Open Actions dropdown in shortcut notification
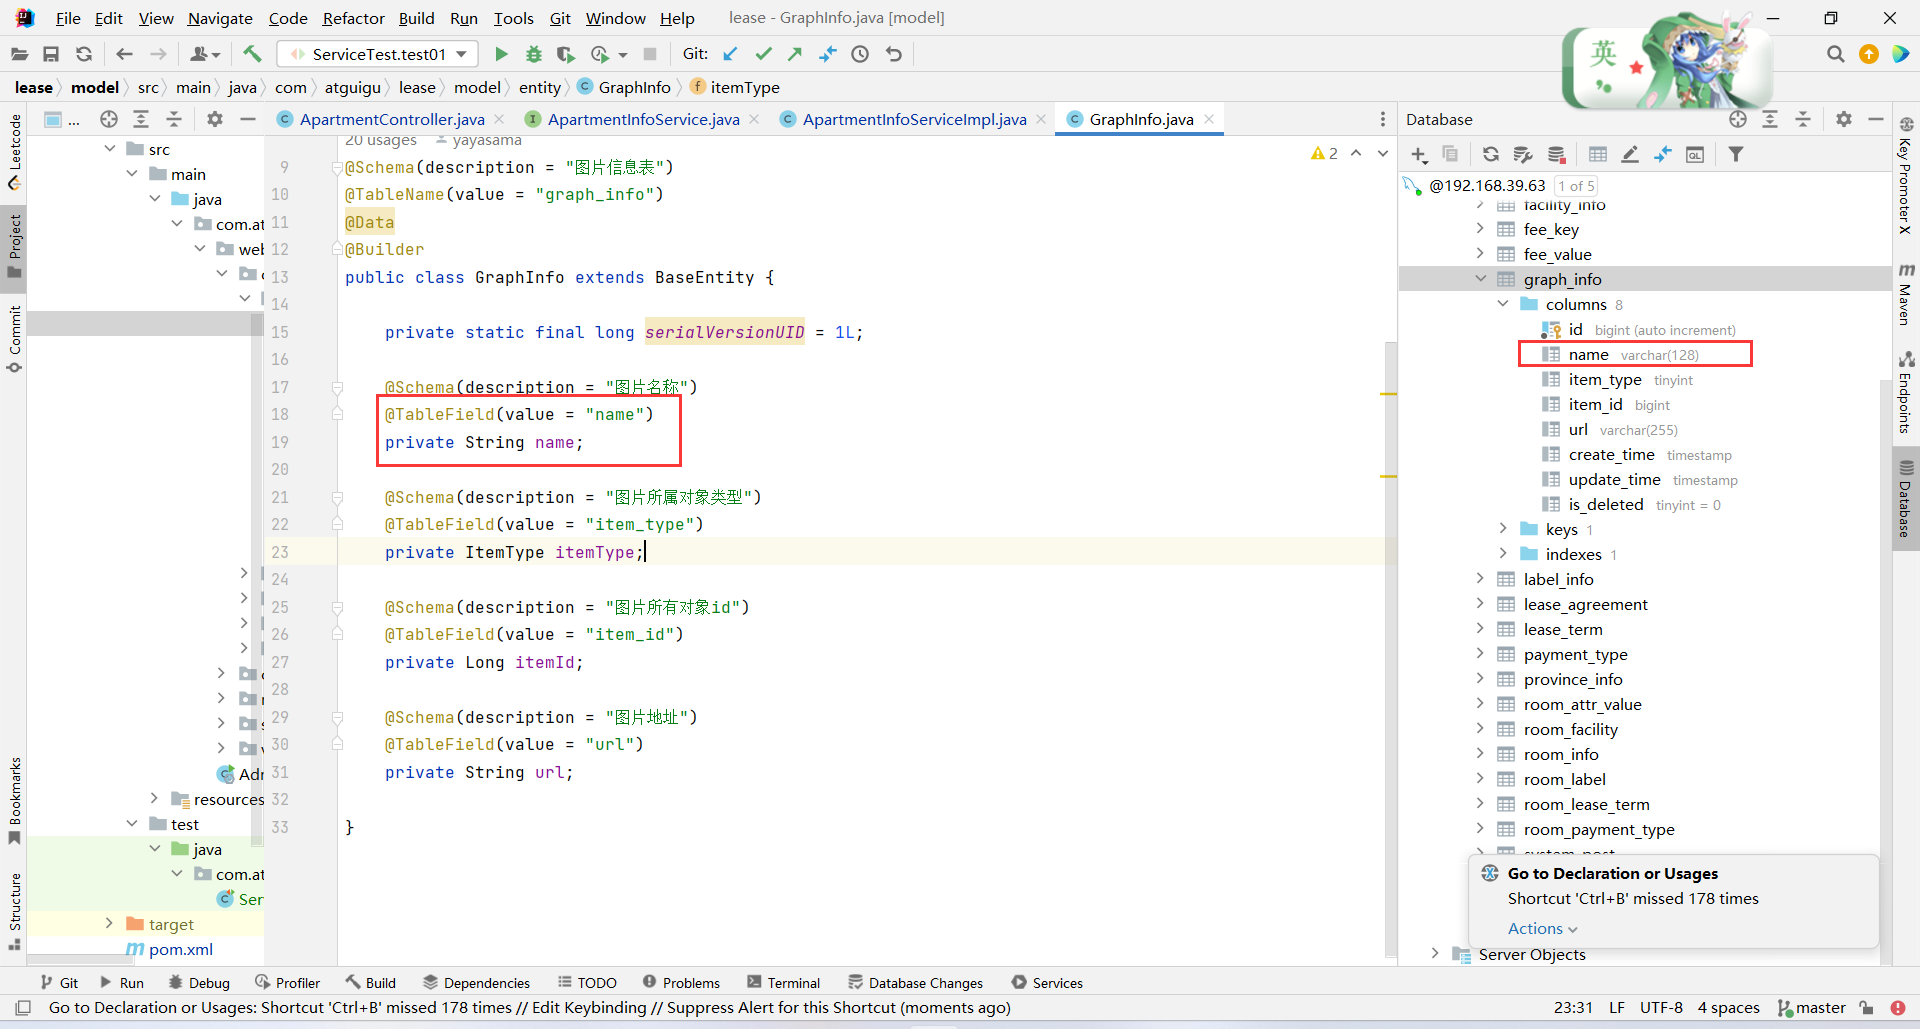This screenshot has width=1920, height=1029. pyautogui.click(x=1542, y=929)
